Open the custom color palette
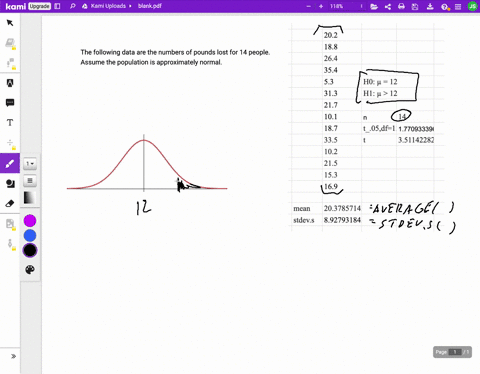Image resolution: width=480 pixels, height=374 pixels. [30, 269]
